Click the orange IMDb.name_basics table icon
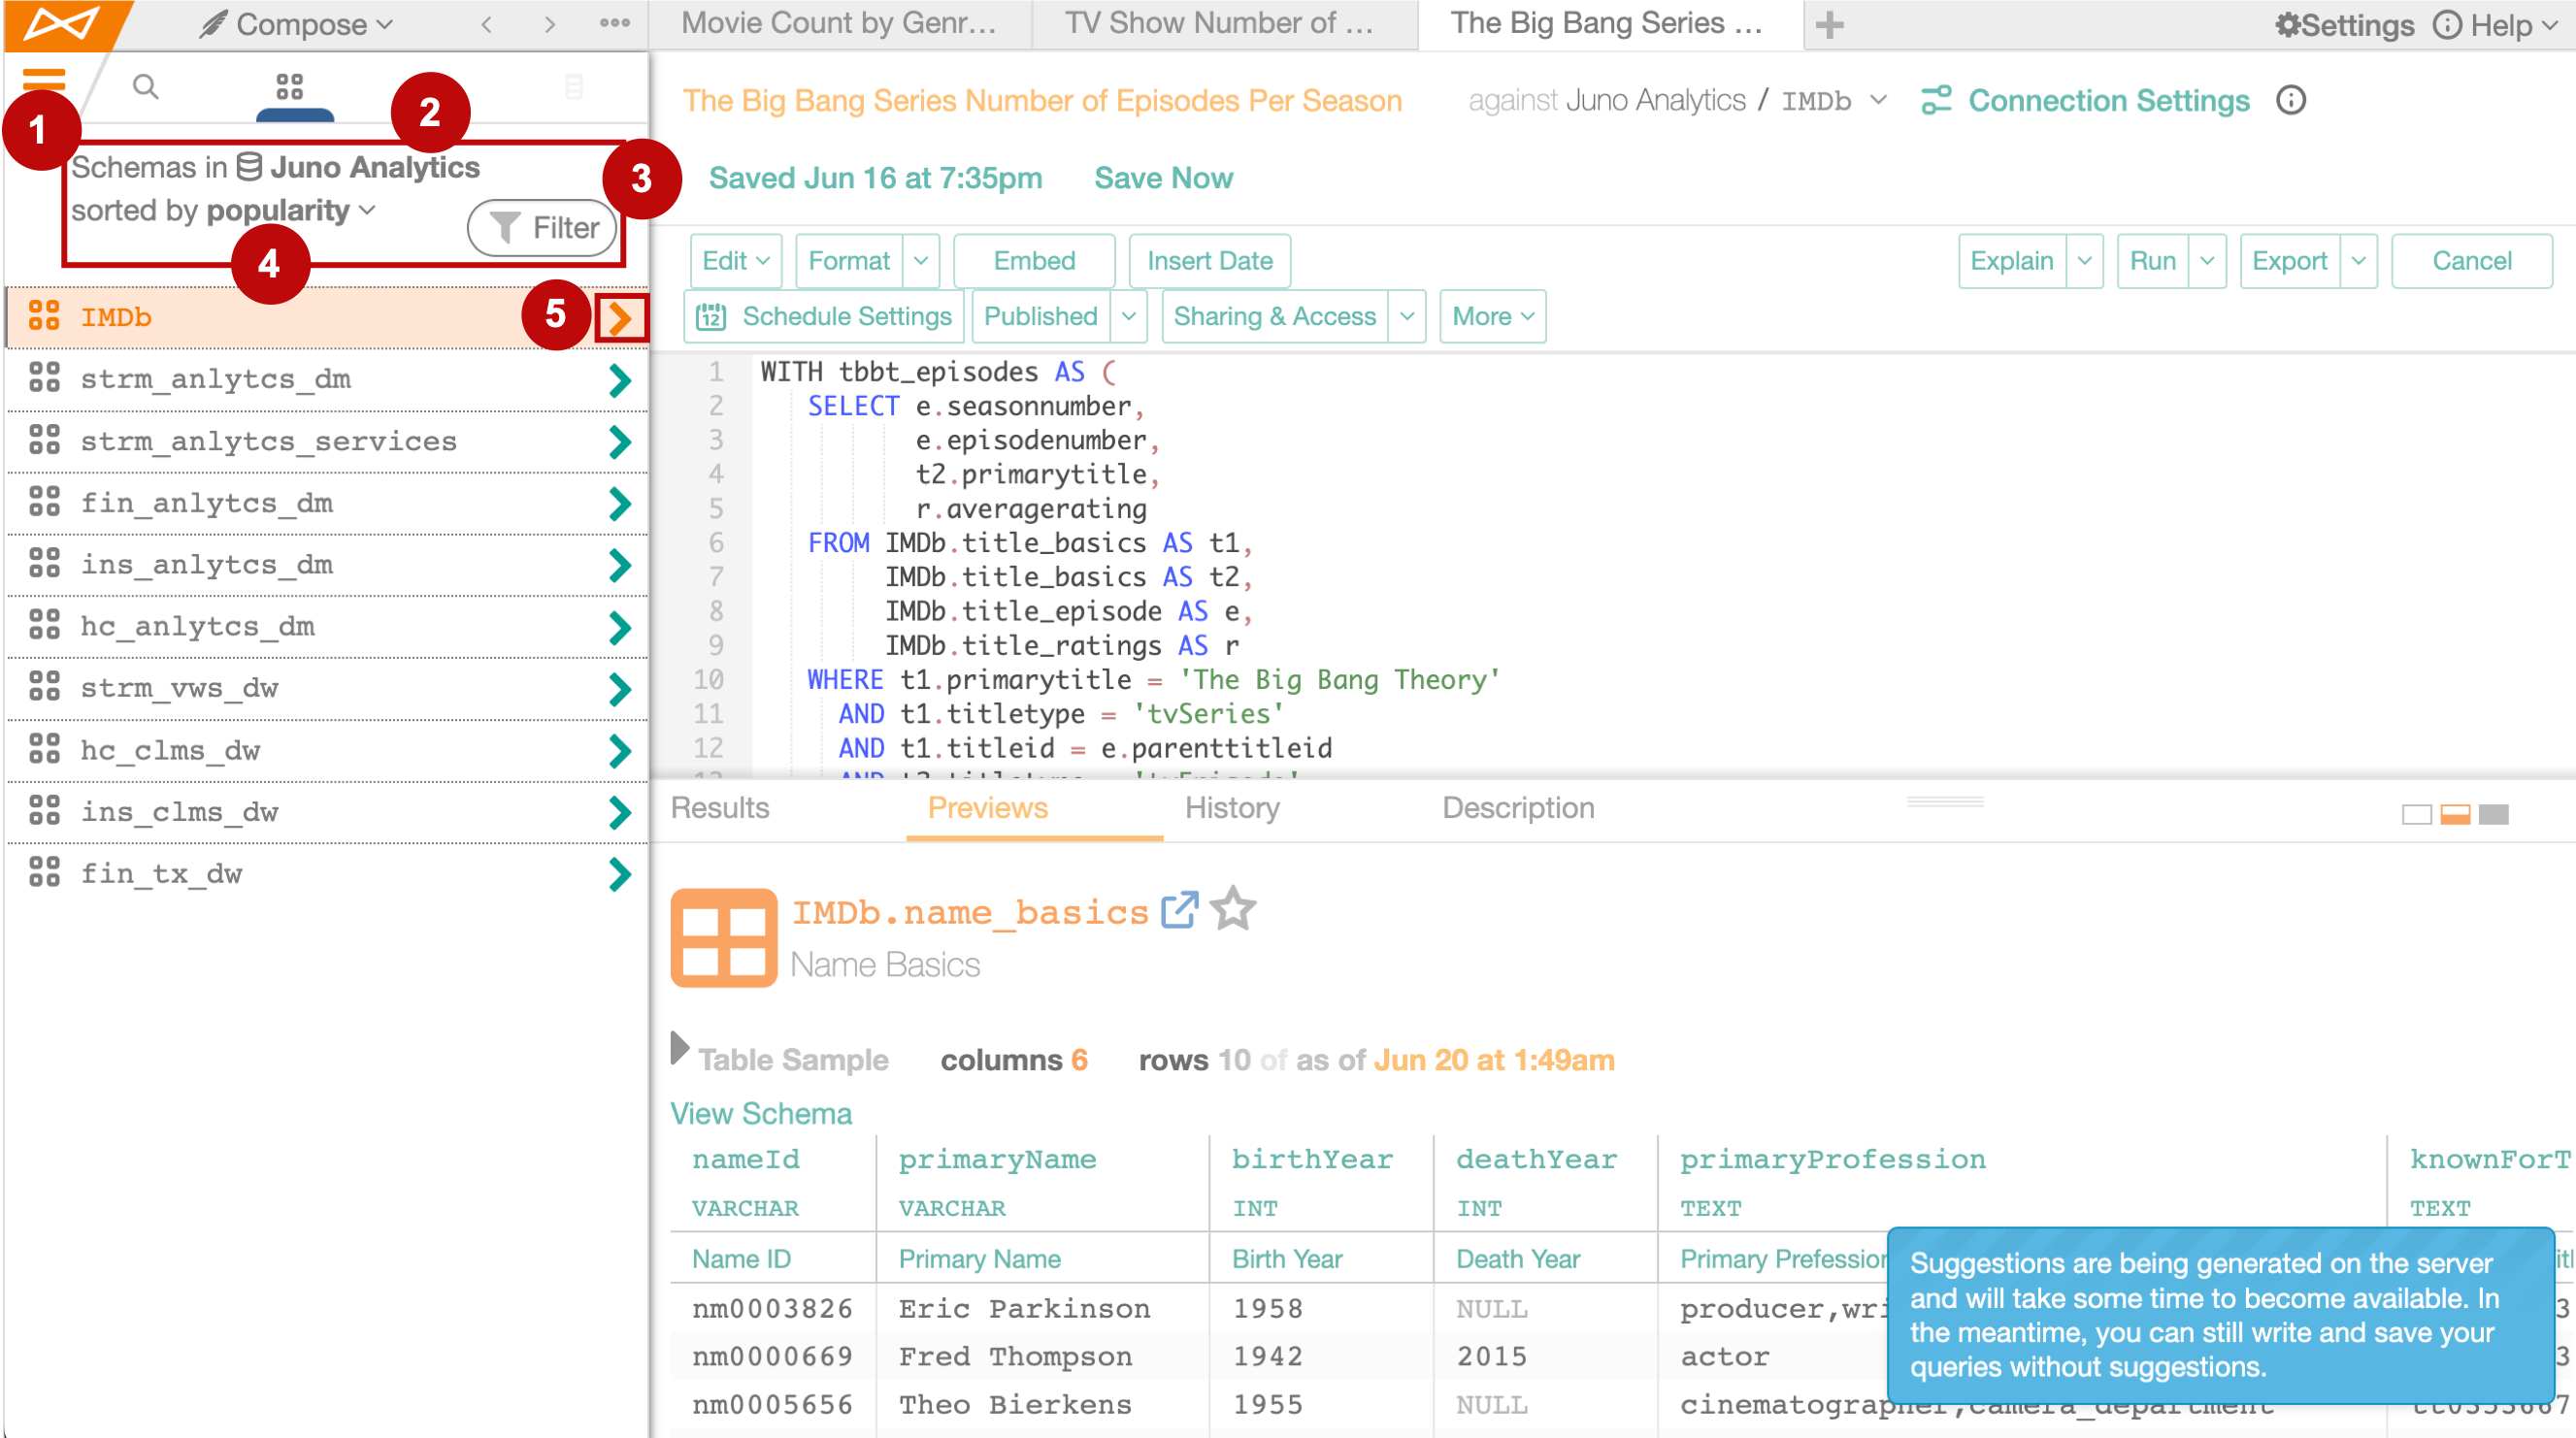This screenshot has width=2576, height=1438. pos(724,937)
